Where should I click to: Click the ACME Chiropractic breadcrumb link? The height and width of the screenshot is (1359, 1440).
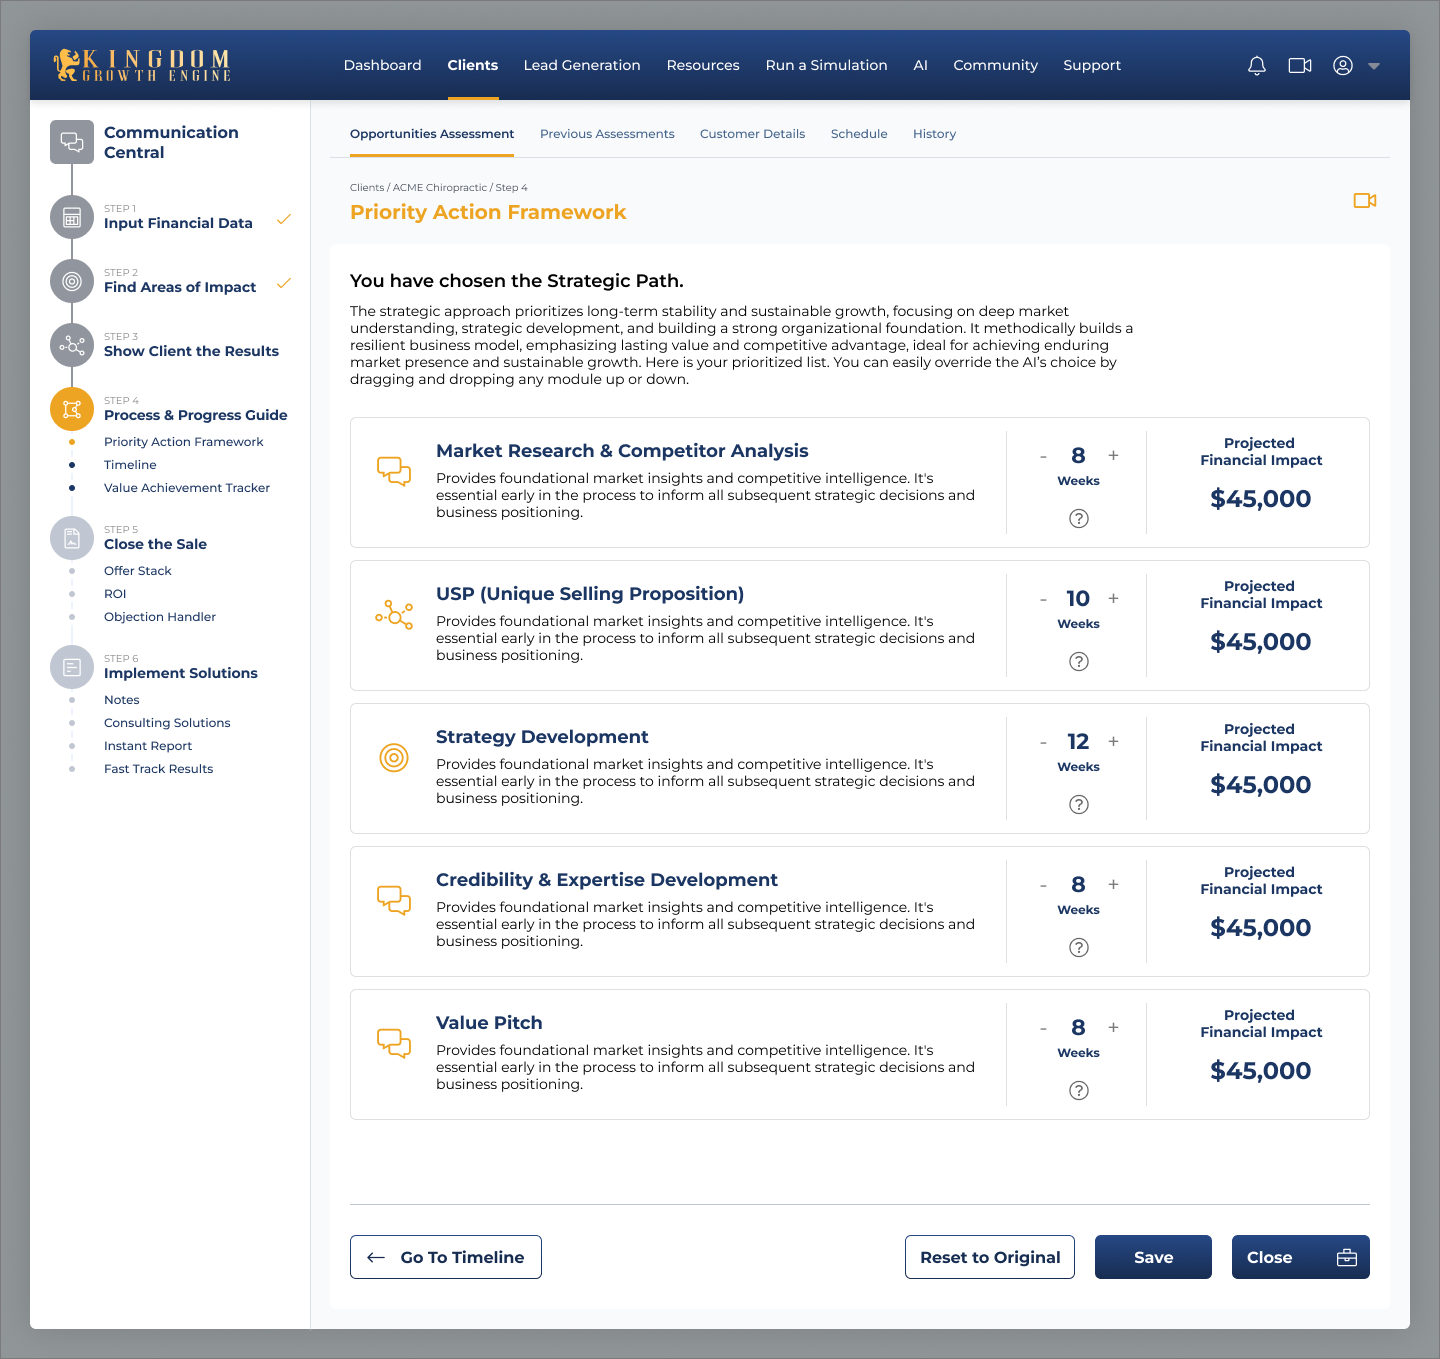pos(439,188)
